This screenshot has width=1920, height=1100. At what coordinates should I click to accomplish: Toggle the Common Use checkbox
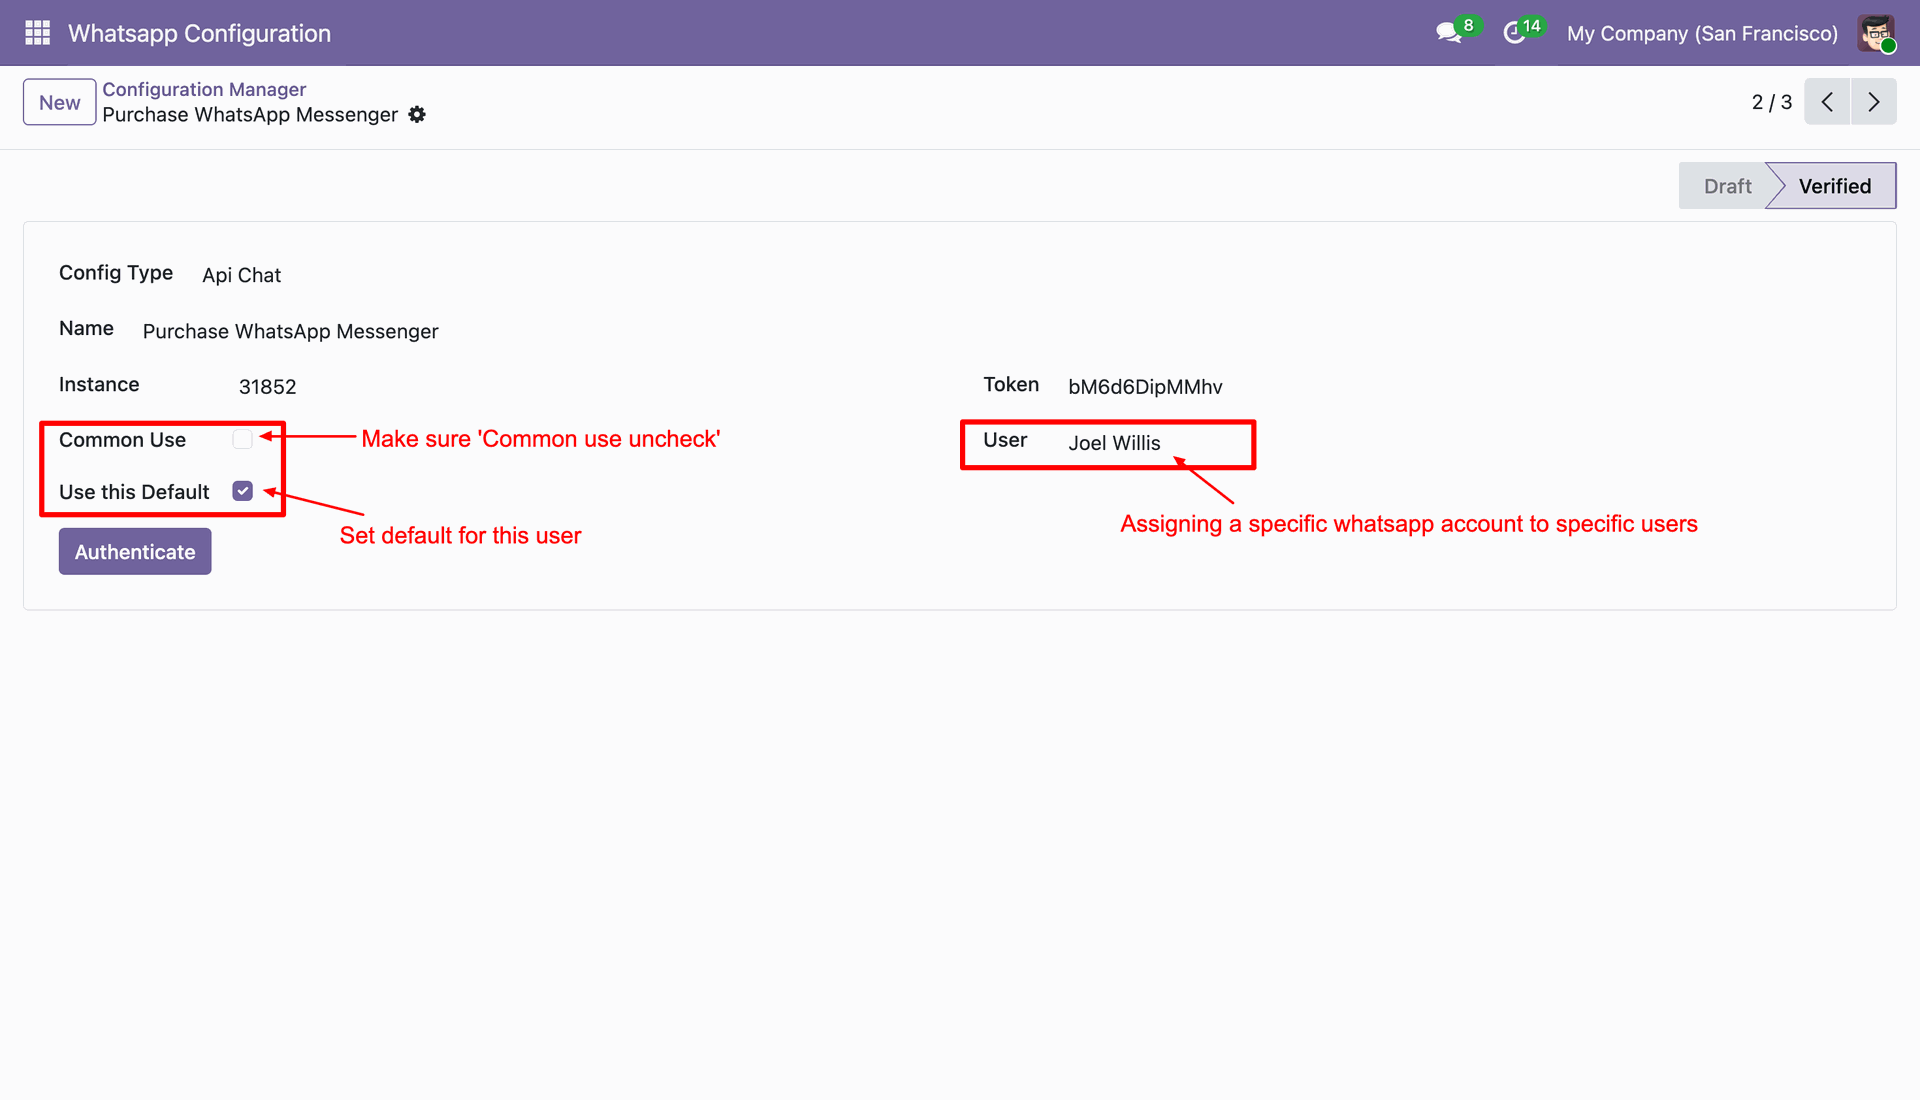[x=242, y=439]
